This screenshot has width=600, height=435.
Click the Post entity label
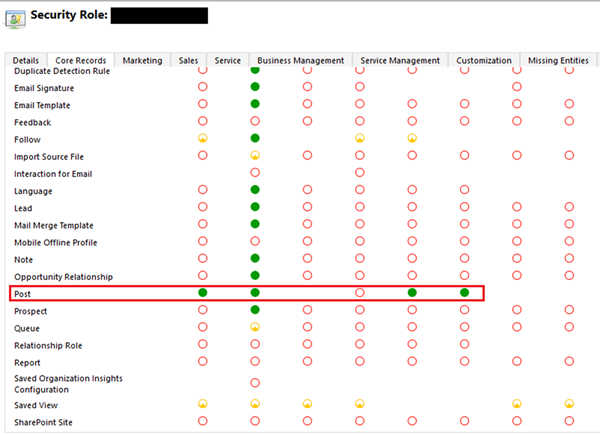point(23,294)
